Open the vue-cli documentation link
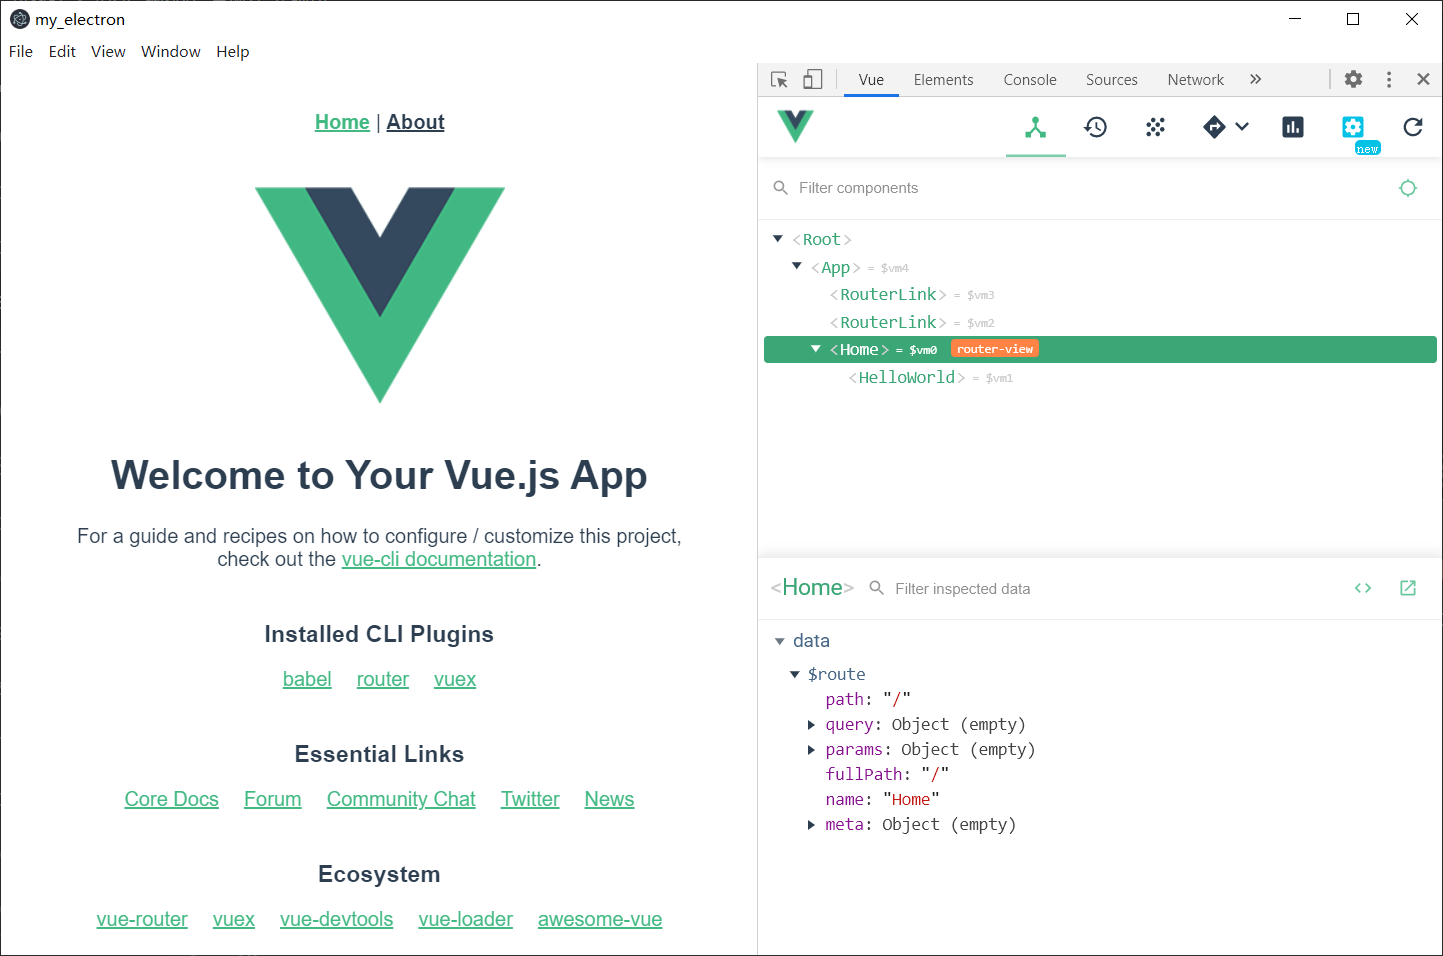This screenshot has height=956, width=1443. [x=439, y=559]
